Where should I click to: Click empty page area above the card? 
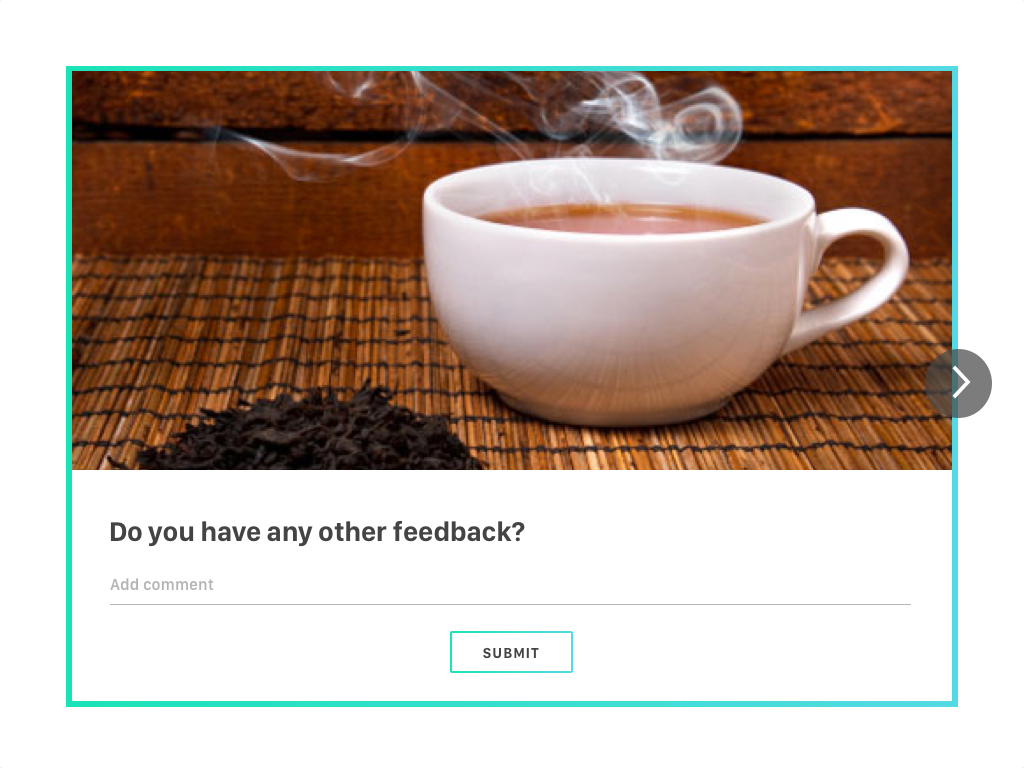(x=512, y=33)
